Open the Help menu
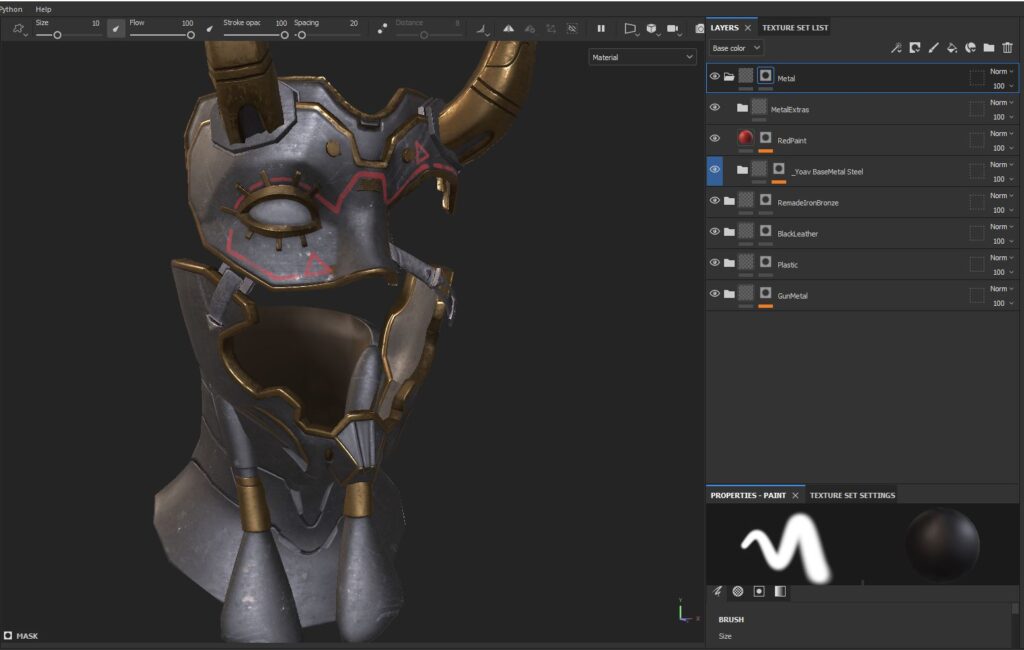The height and width of the screenshot is (650, 1024). coord(43,9)
